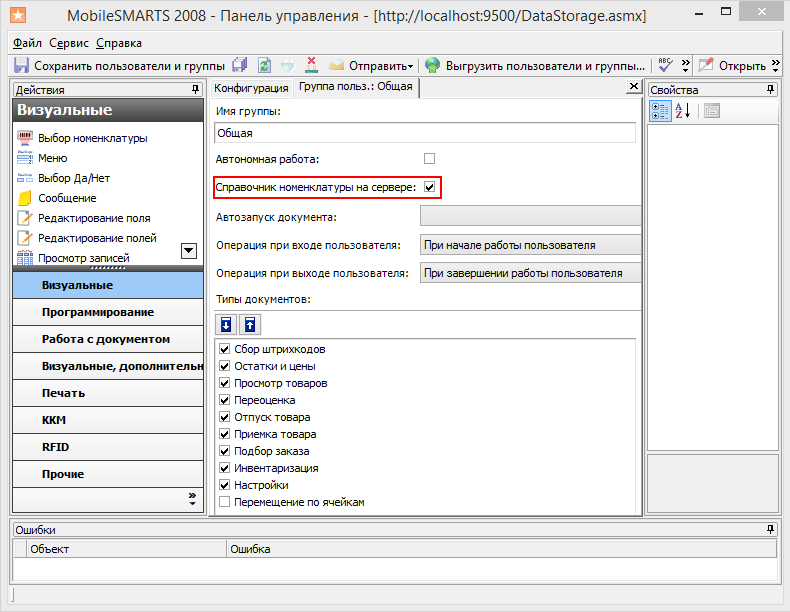Image resolution: width=790 pixels, height=612 pixels.
Task: Pin the Ошибки panel
Action: tap(770, 529)
